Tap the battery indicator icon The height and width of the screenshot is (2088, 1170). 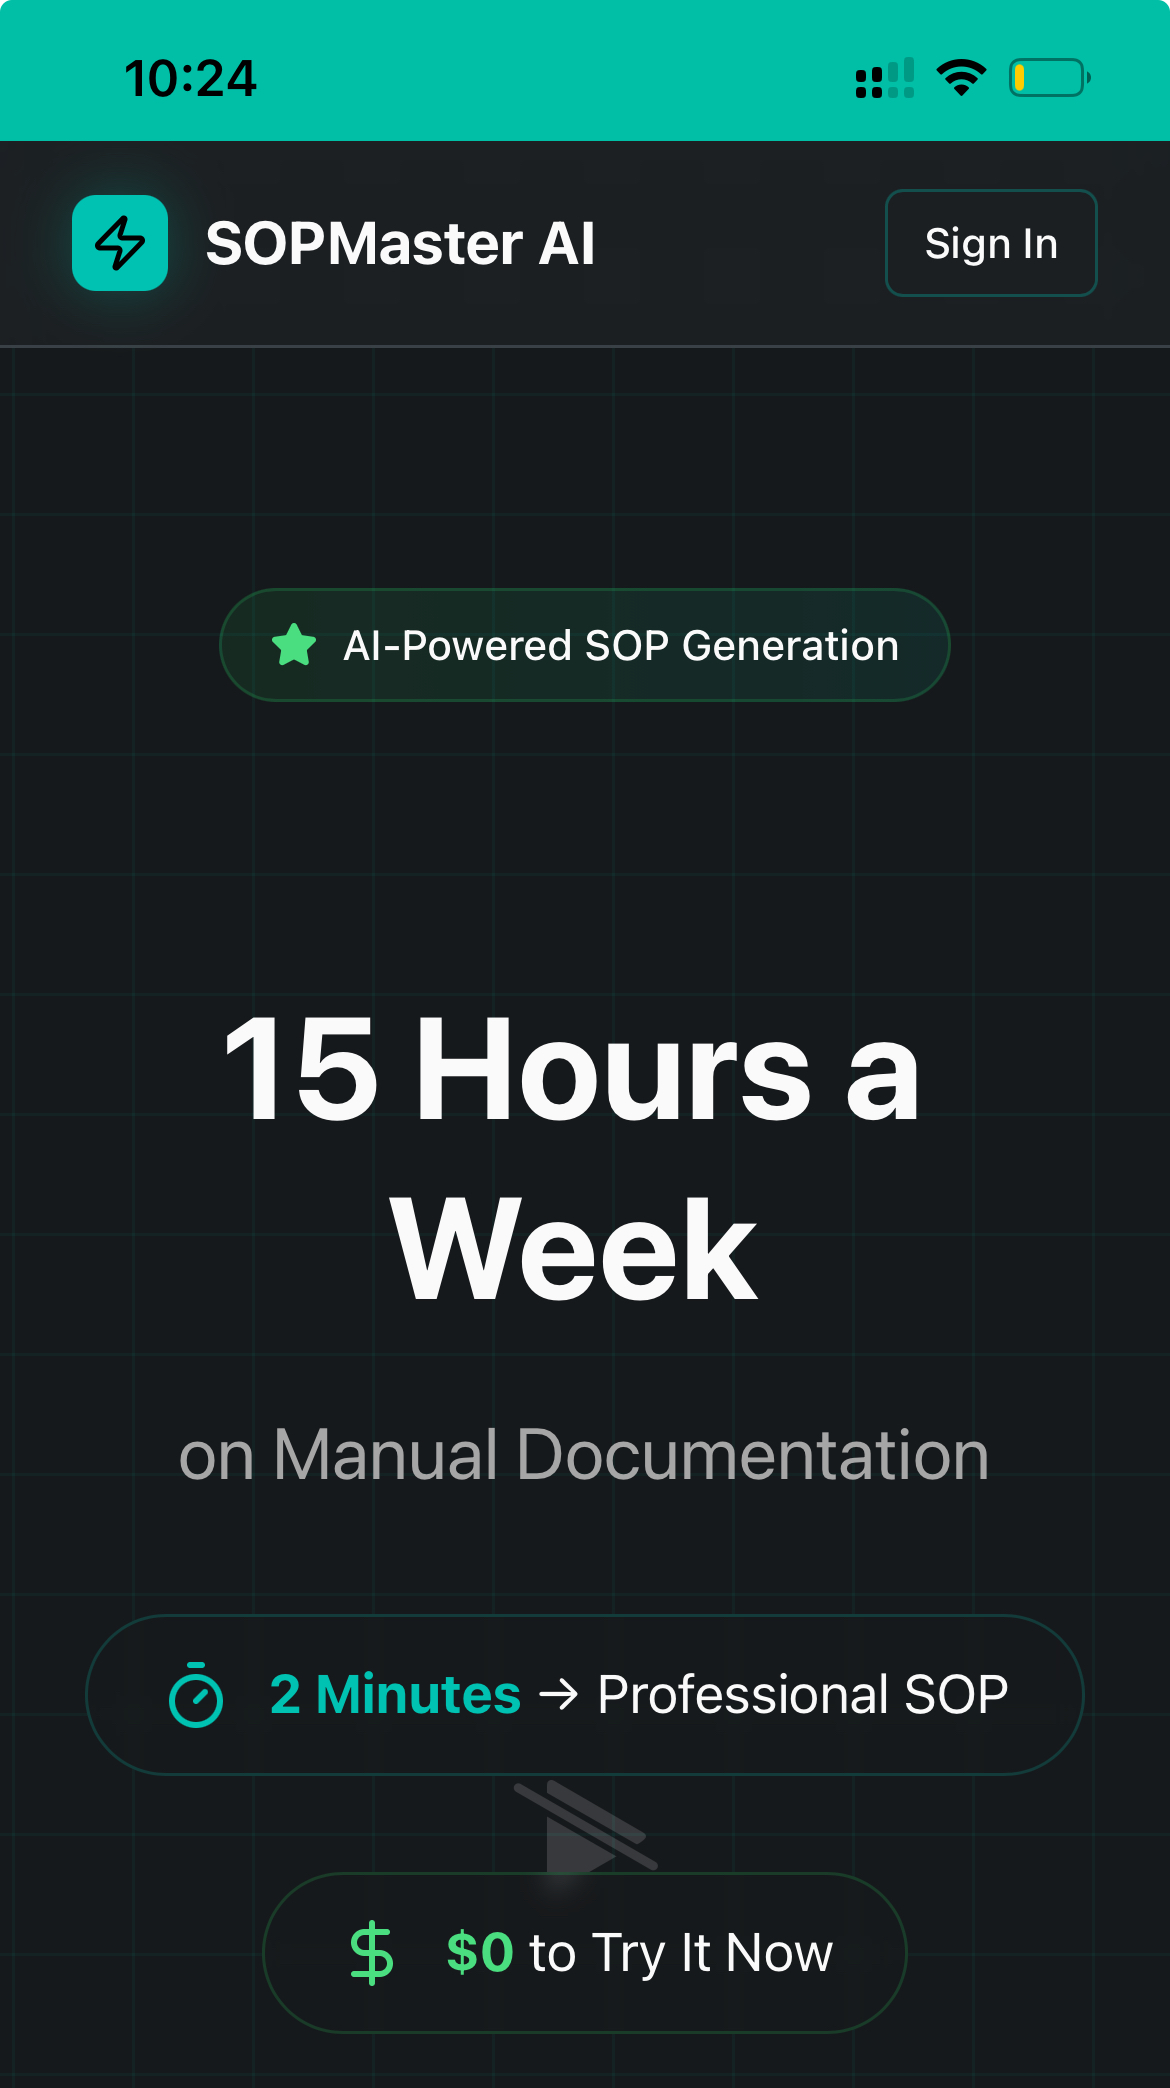1049,78
